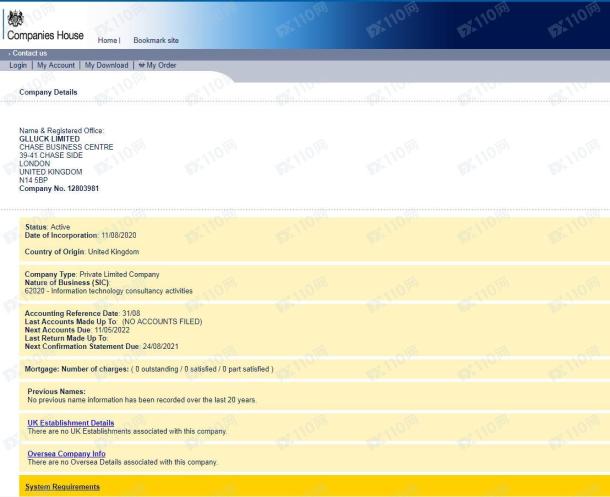
Task: Click postcode N14 5BP
Action: [x=33, y=180]
